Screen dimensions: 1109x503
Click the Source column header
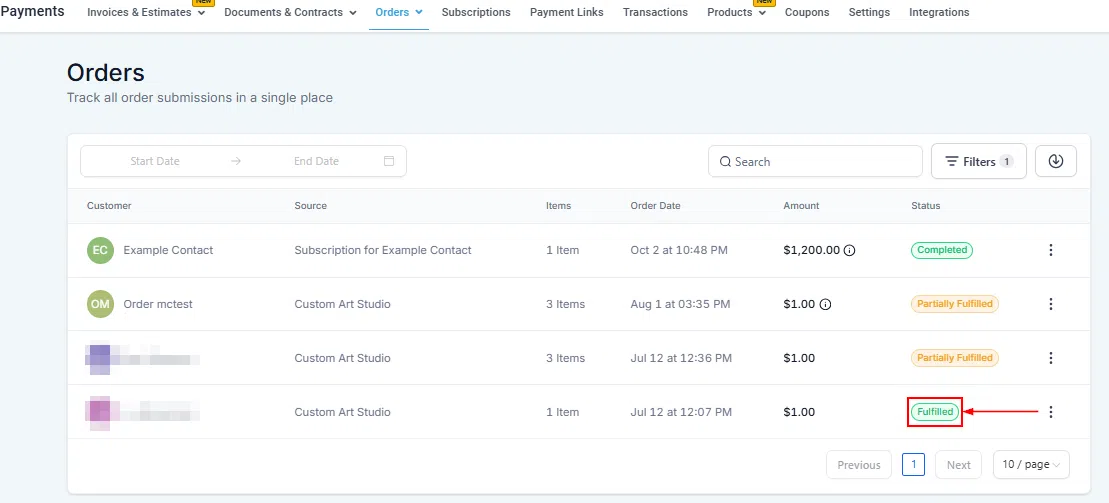(310, 206)
